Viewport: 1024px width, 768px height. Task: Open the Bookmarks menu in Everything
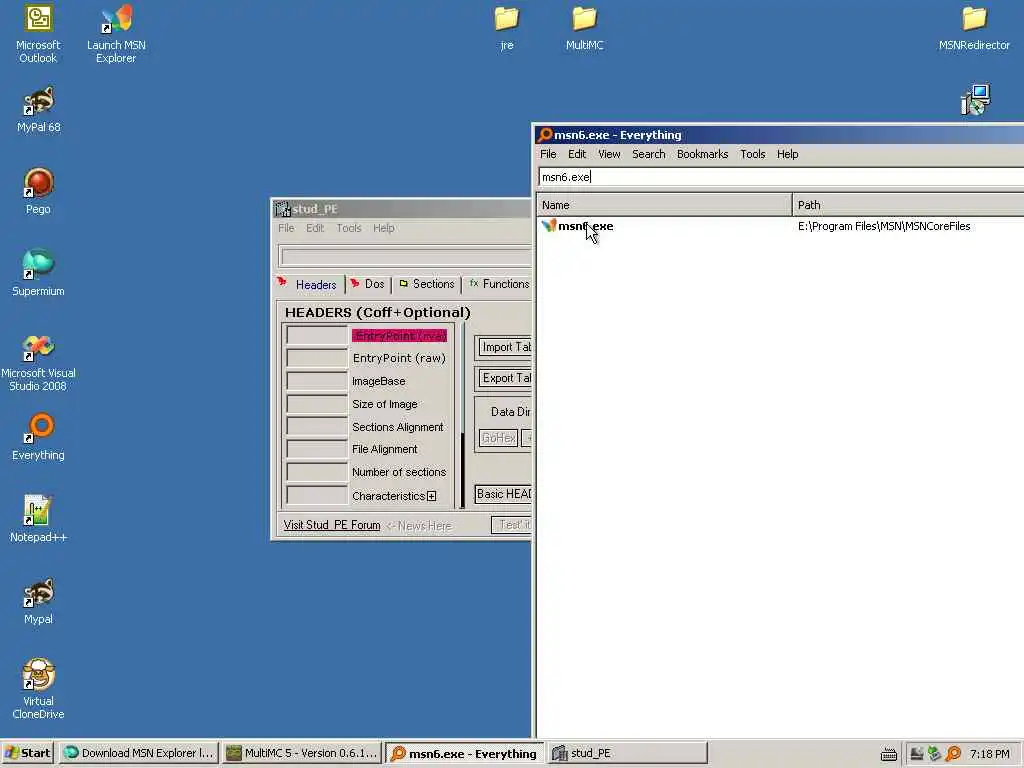[x=702, y=154]
